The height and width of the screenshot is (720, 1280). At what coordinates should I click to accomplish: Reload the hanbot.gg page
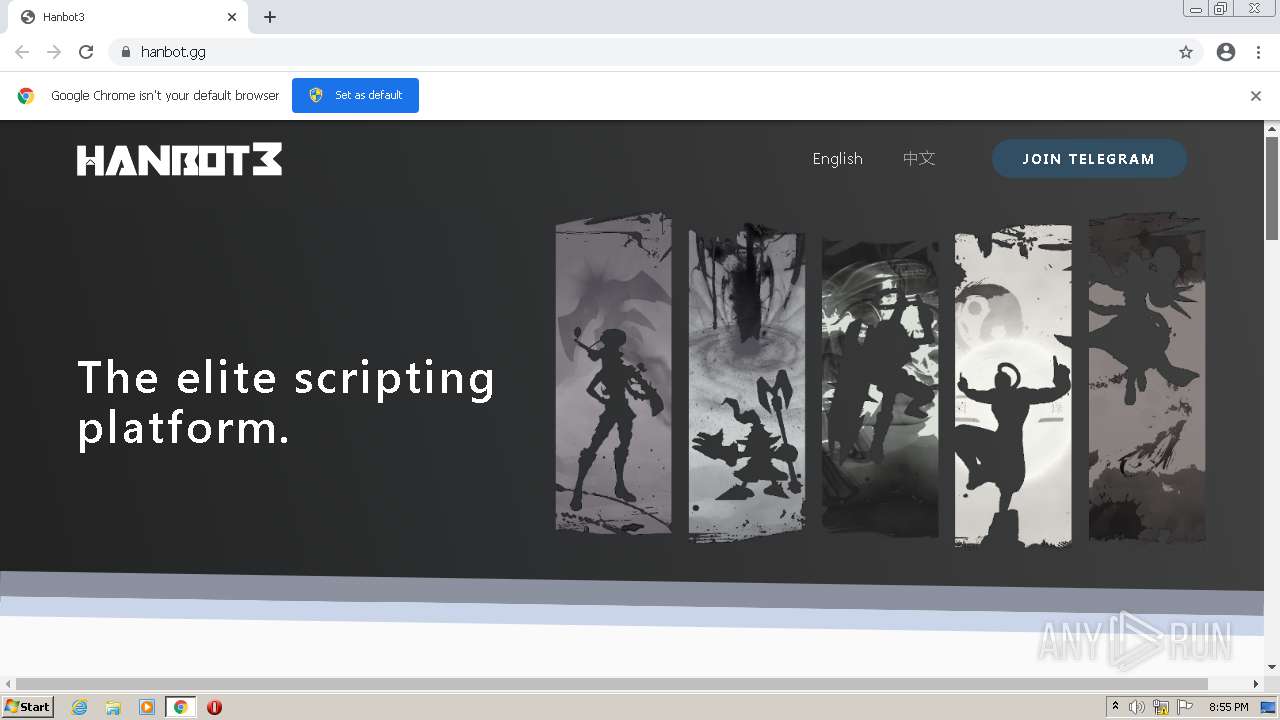click(86, 52)
